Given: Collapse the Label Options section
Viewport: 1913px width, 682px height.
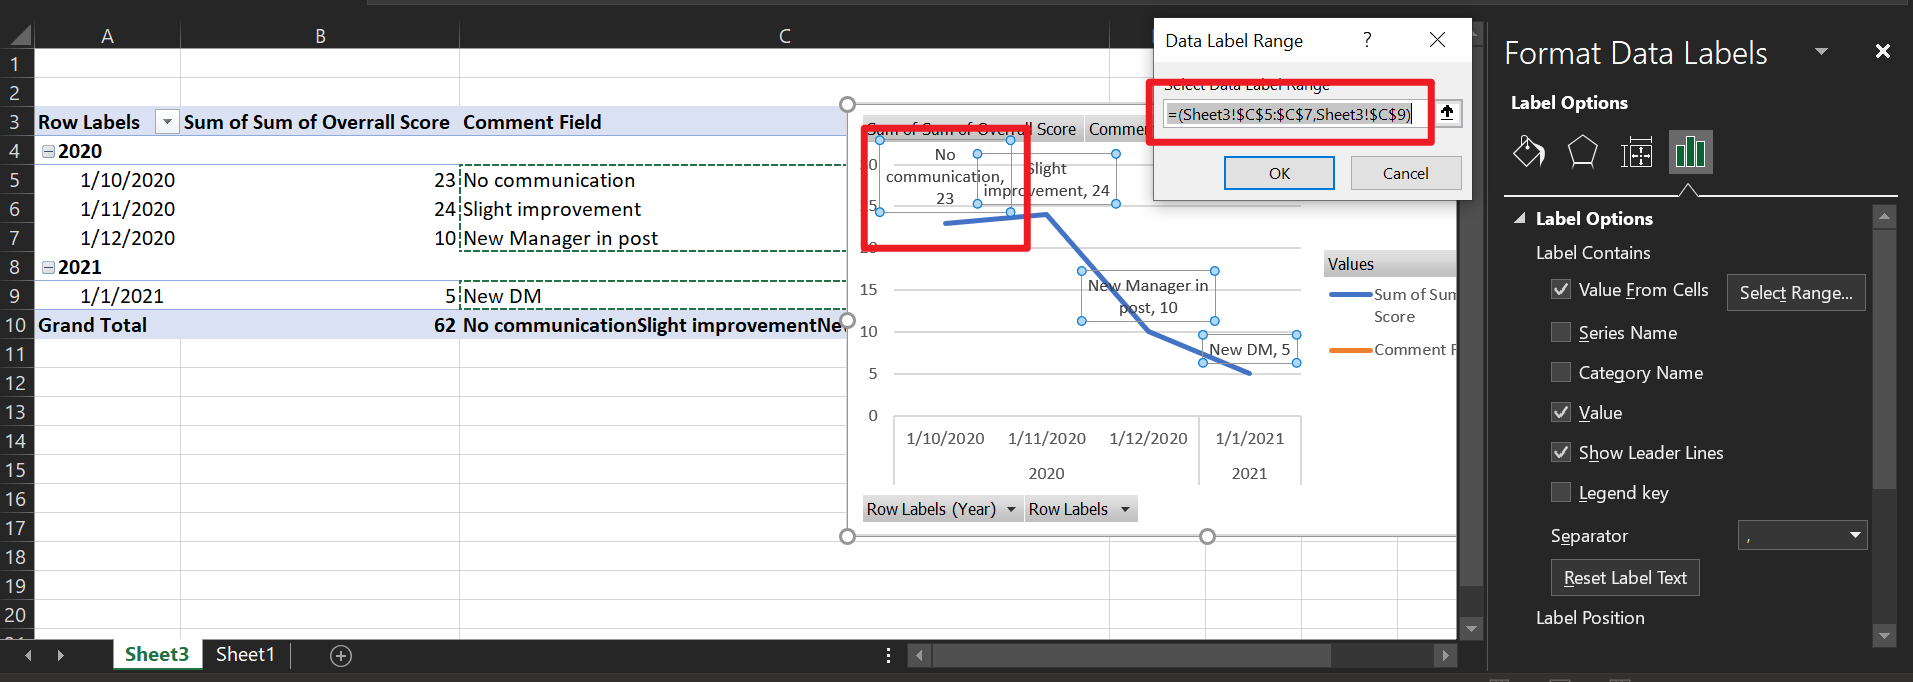Looking at the screenshot, I should [x=1520, y=218].
